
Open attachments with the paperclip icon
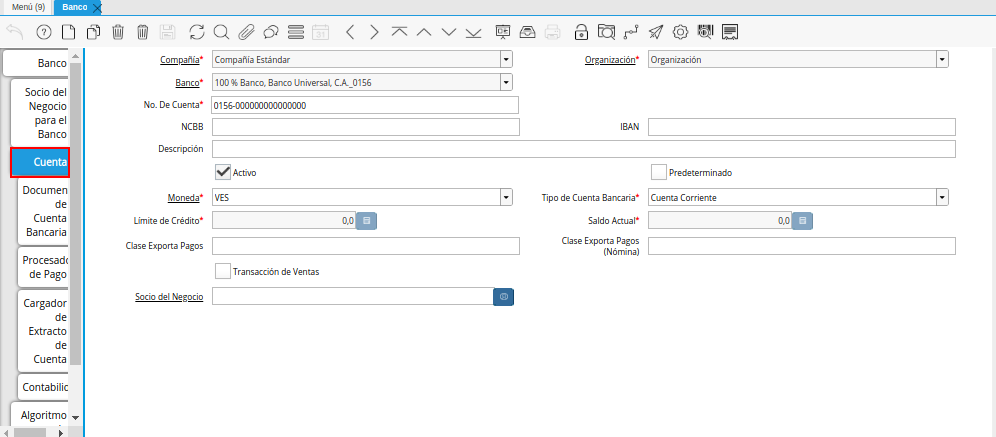[x=246, y=32]
